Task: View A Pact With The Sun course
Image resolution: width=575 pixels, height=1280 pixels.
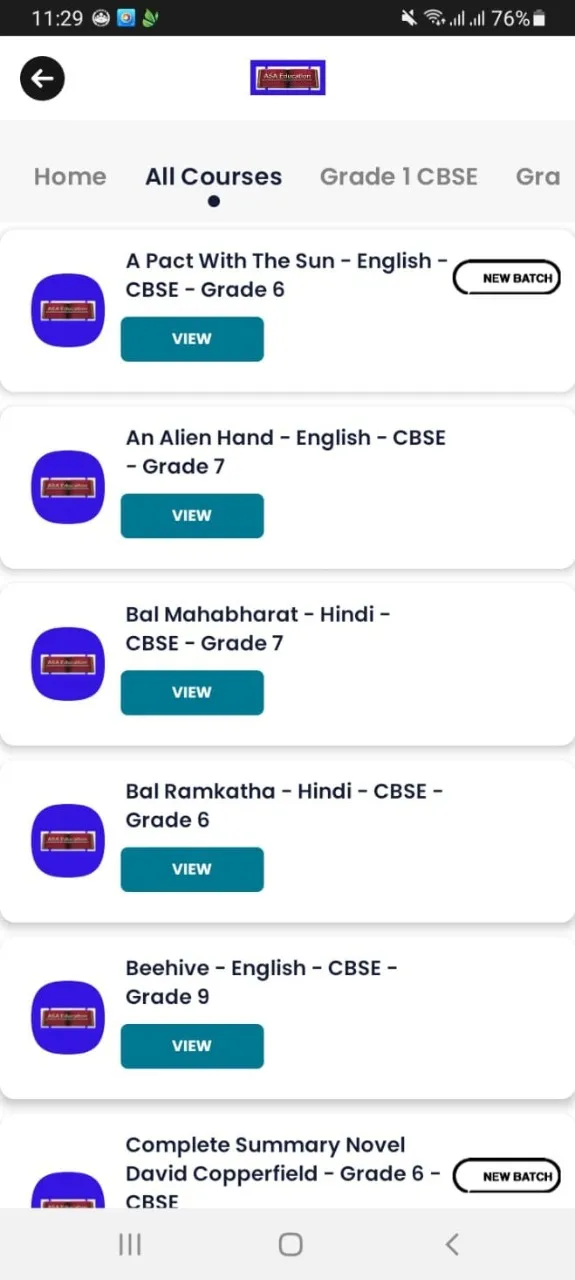Action: (x=192, y=339)
